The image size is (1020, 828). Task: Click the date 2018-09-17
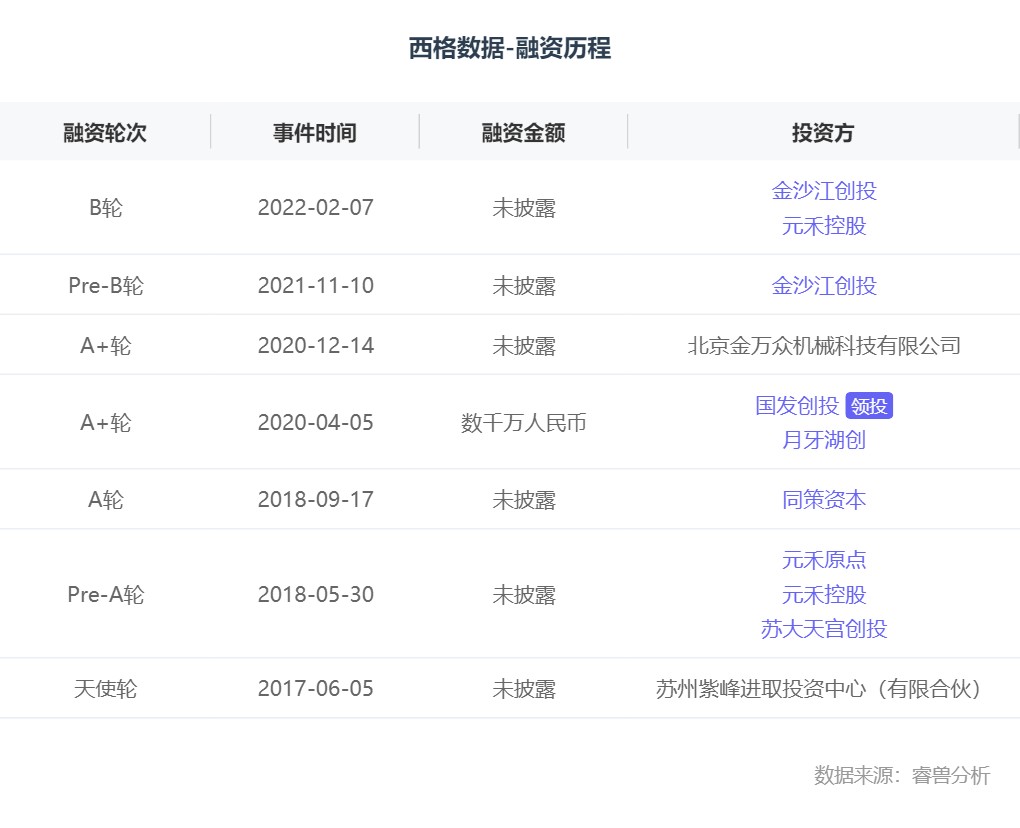click(x=315, y=500)
